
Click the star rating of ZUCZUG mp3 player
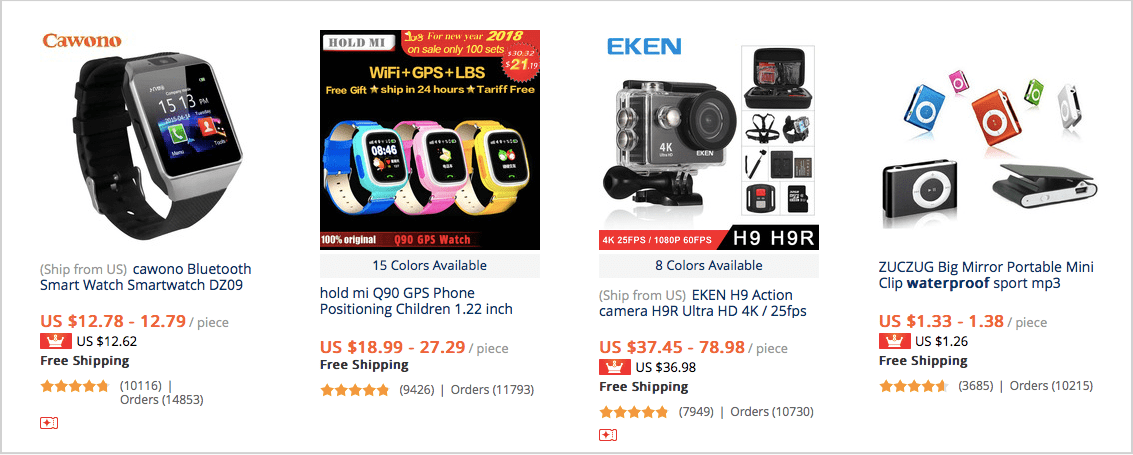pos(913,386)
